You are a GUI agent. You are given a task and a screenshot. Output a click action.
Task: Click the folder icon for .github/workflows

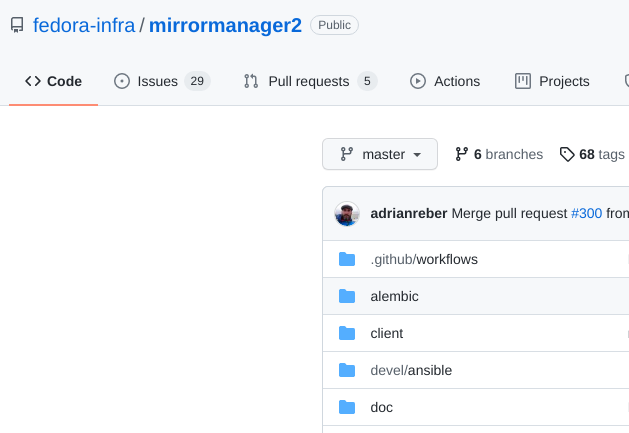coord(347,259)
